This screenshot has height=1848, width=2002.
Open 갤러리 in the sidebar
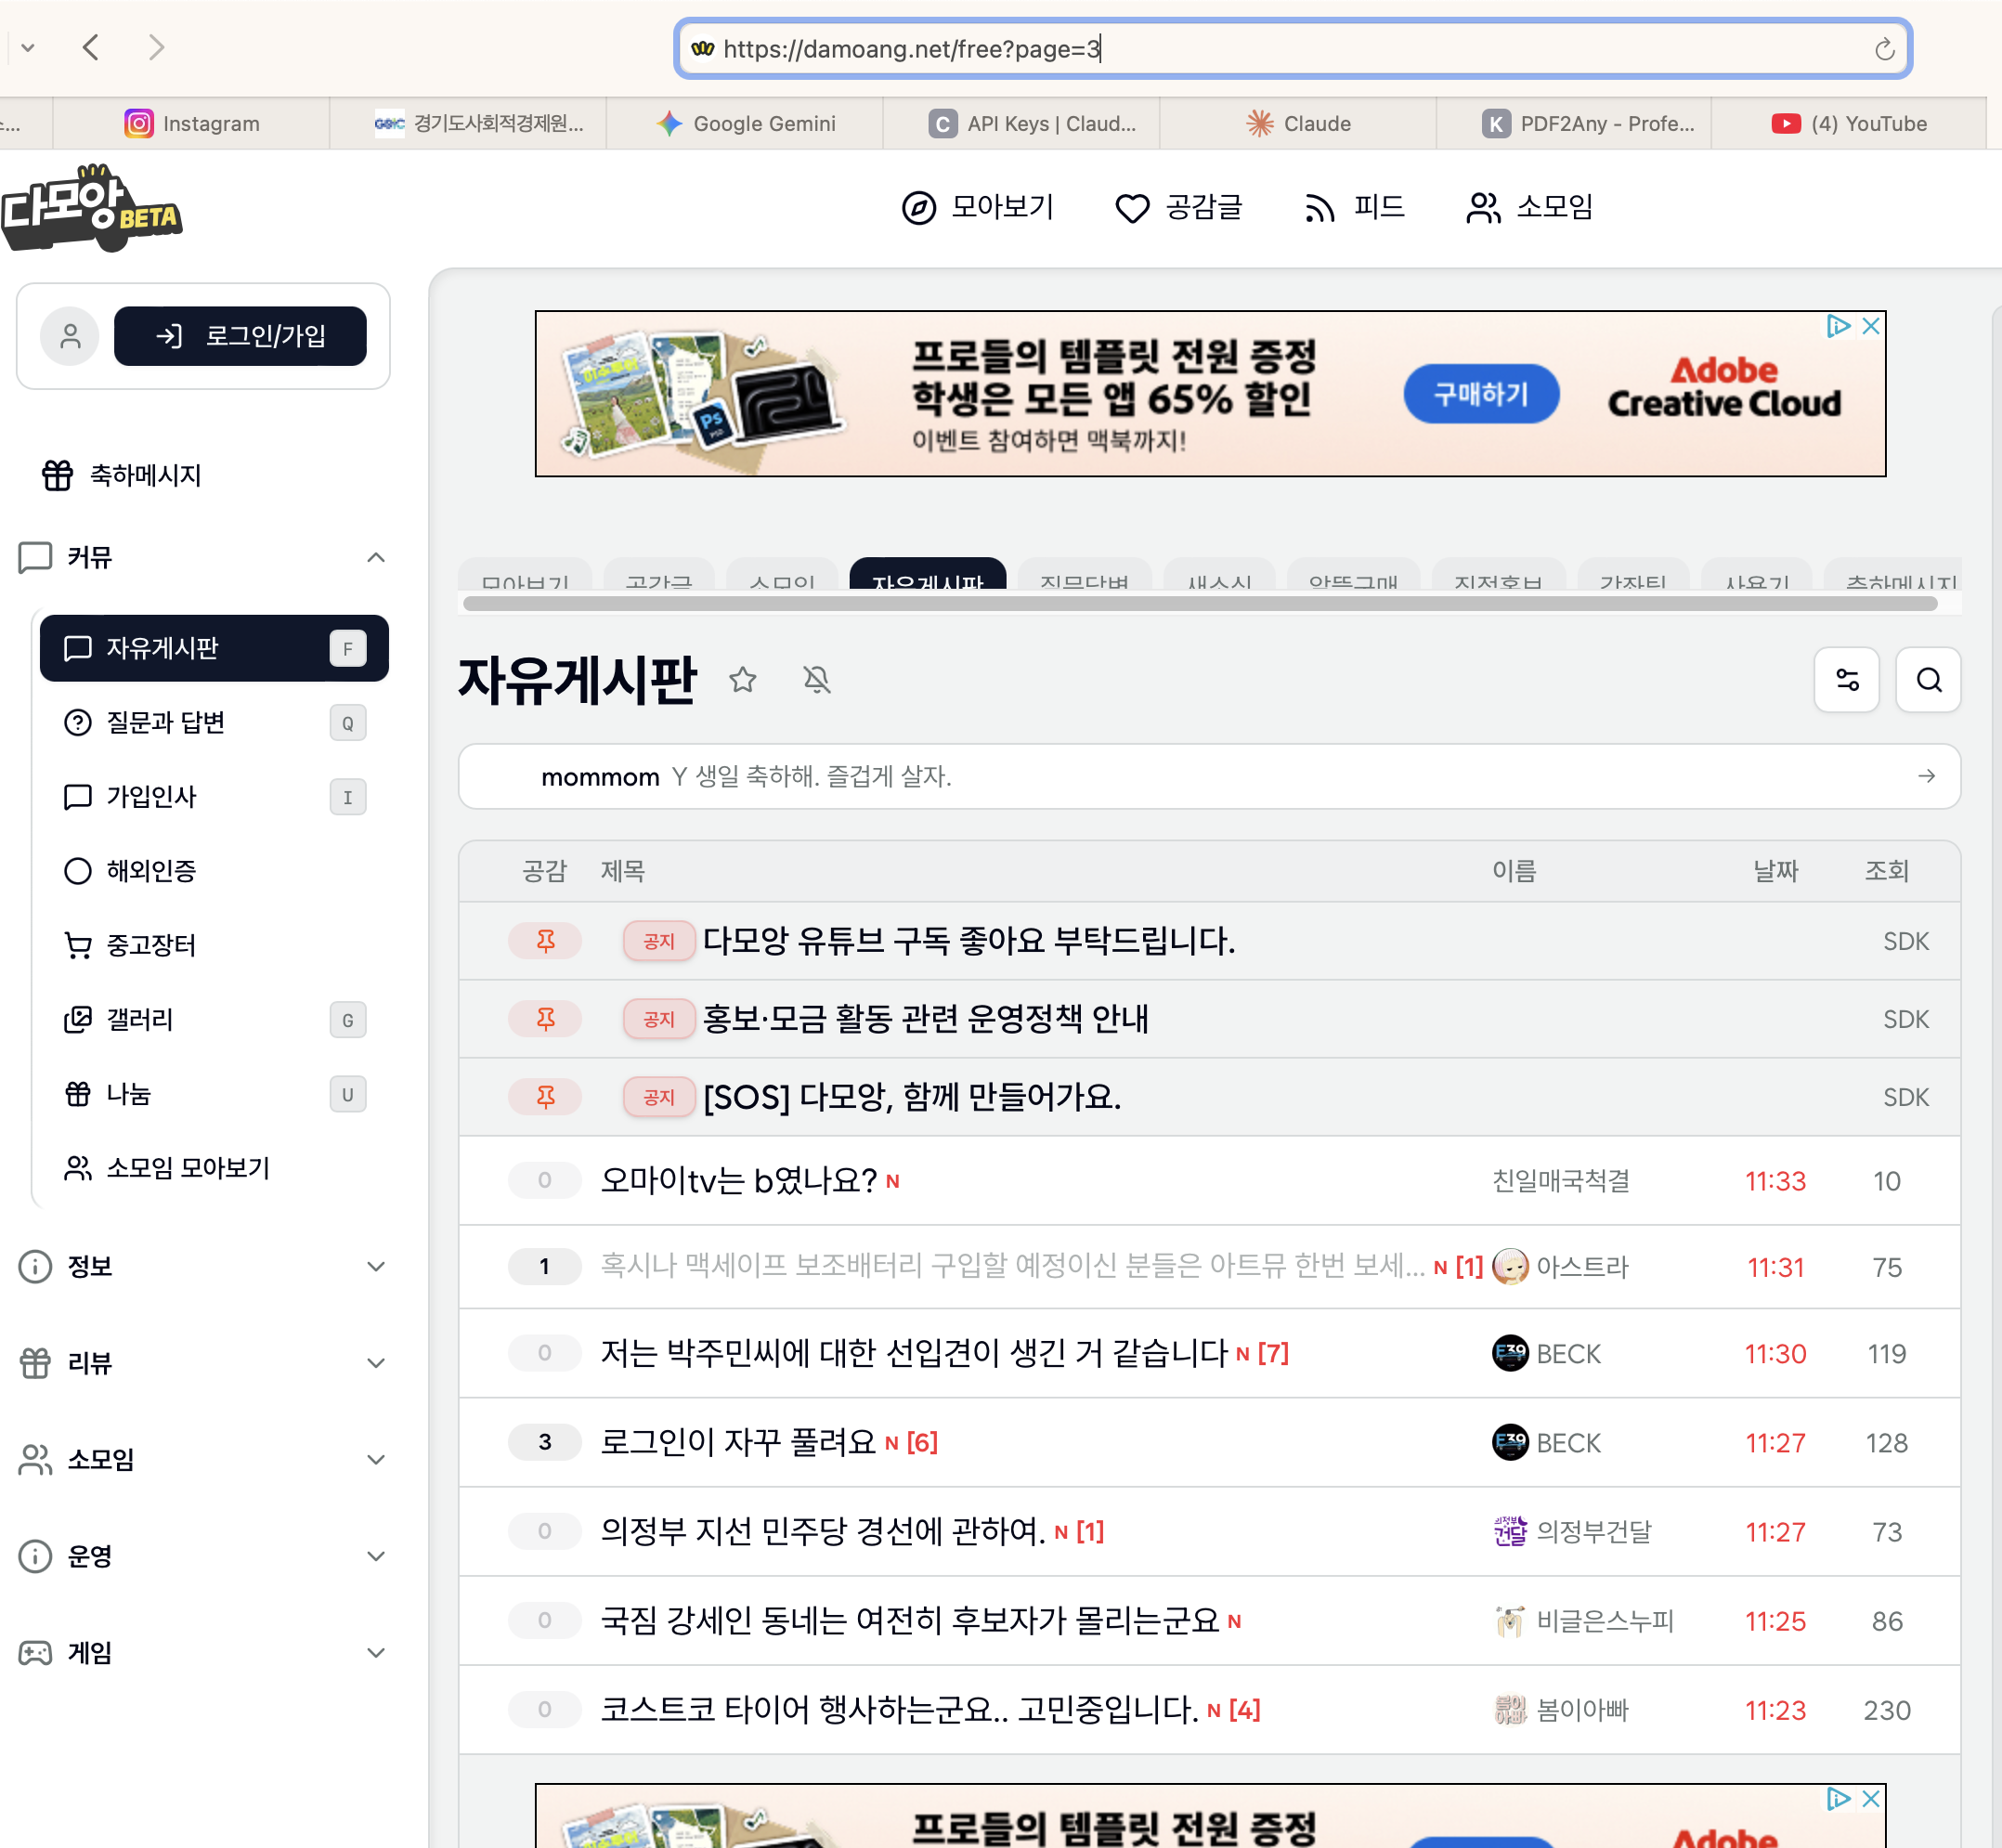coord(214,1020)
